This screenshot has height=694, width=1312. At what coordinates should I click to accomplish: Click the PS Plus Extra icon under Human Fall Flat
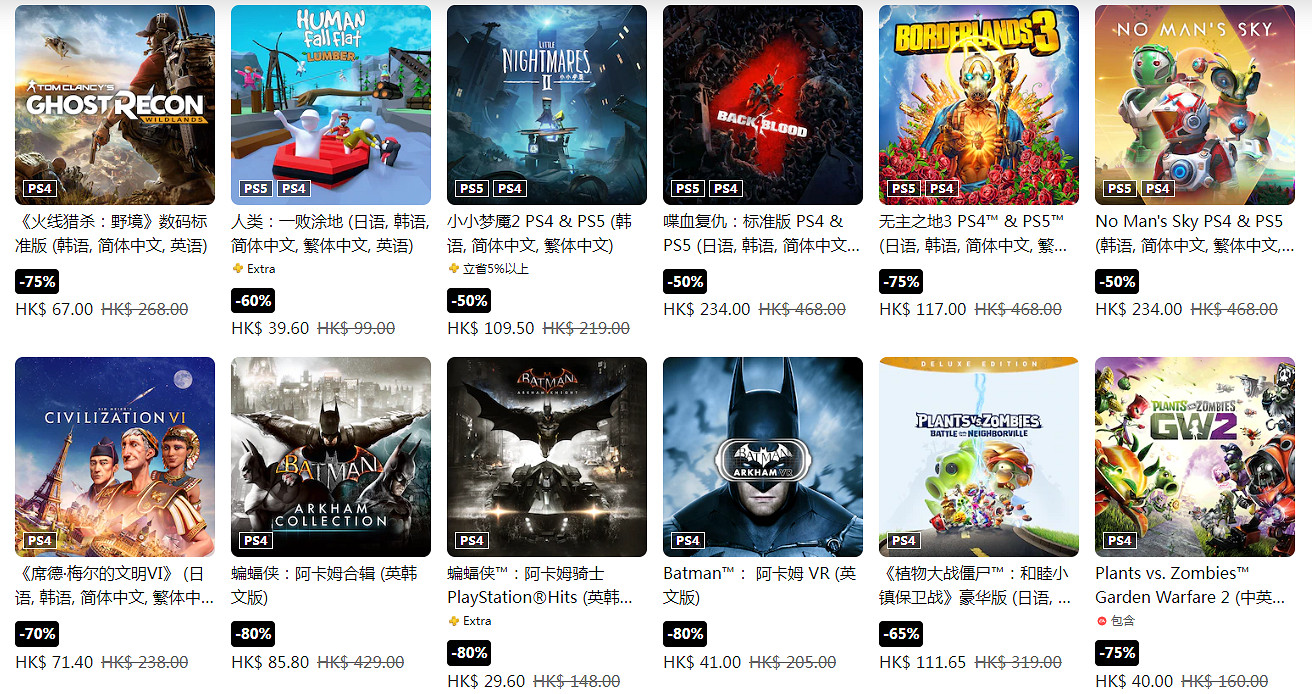tap(237, 269)
